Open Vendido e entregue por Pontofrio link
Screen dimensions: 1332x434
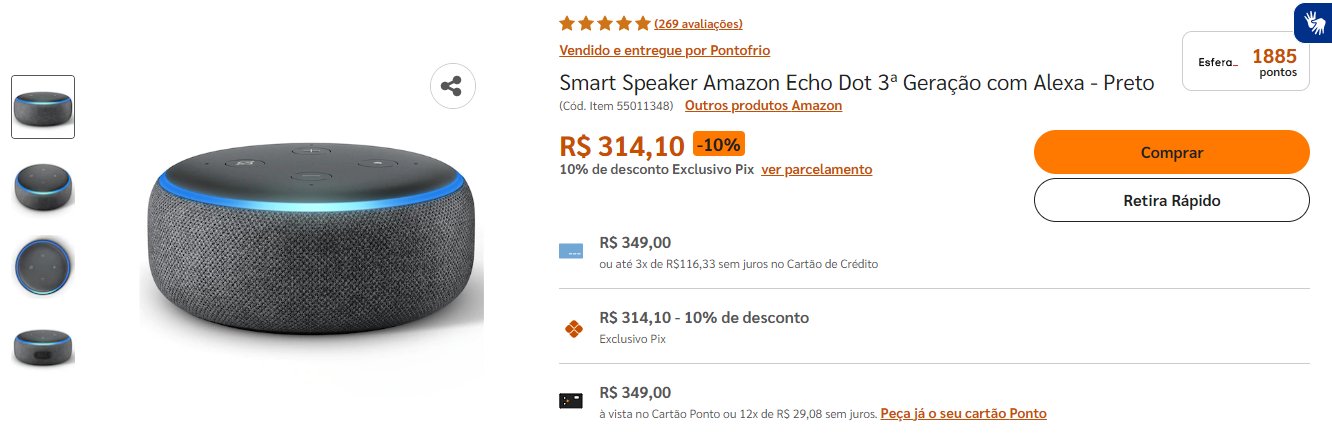pos(664,50)
